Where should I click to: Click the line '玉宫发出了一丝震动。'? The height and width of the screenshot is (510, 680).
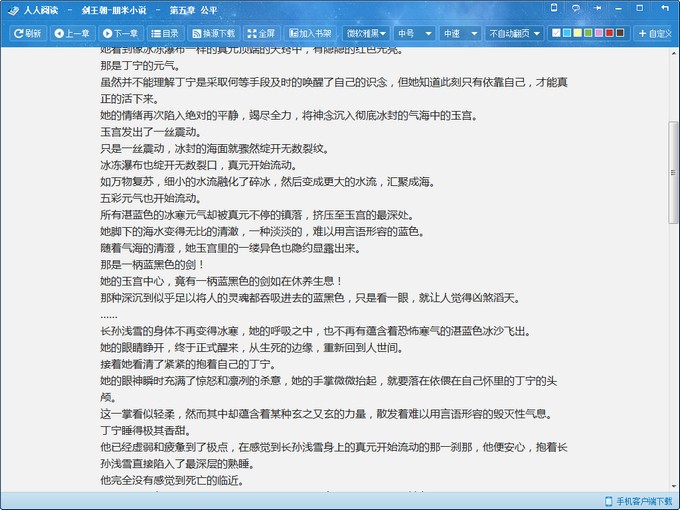[x=150, y=132]
